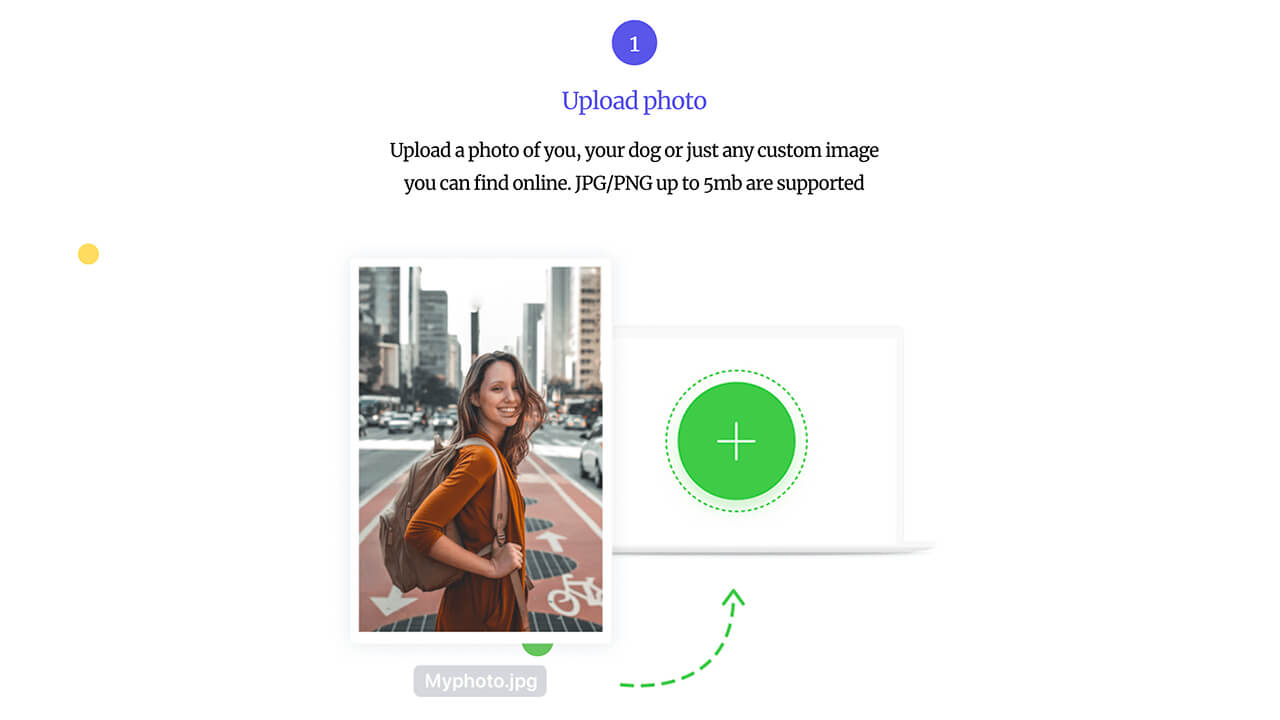1280x720 pixels.
Task: Click the yellow decorative dot
Action: (88, 254)
